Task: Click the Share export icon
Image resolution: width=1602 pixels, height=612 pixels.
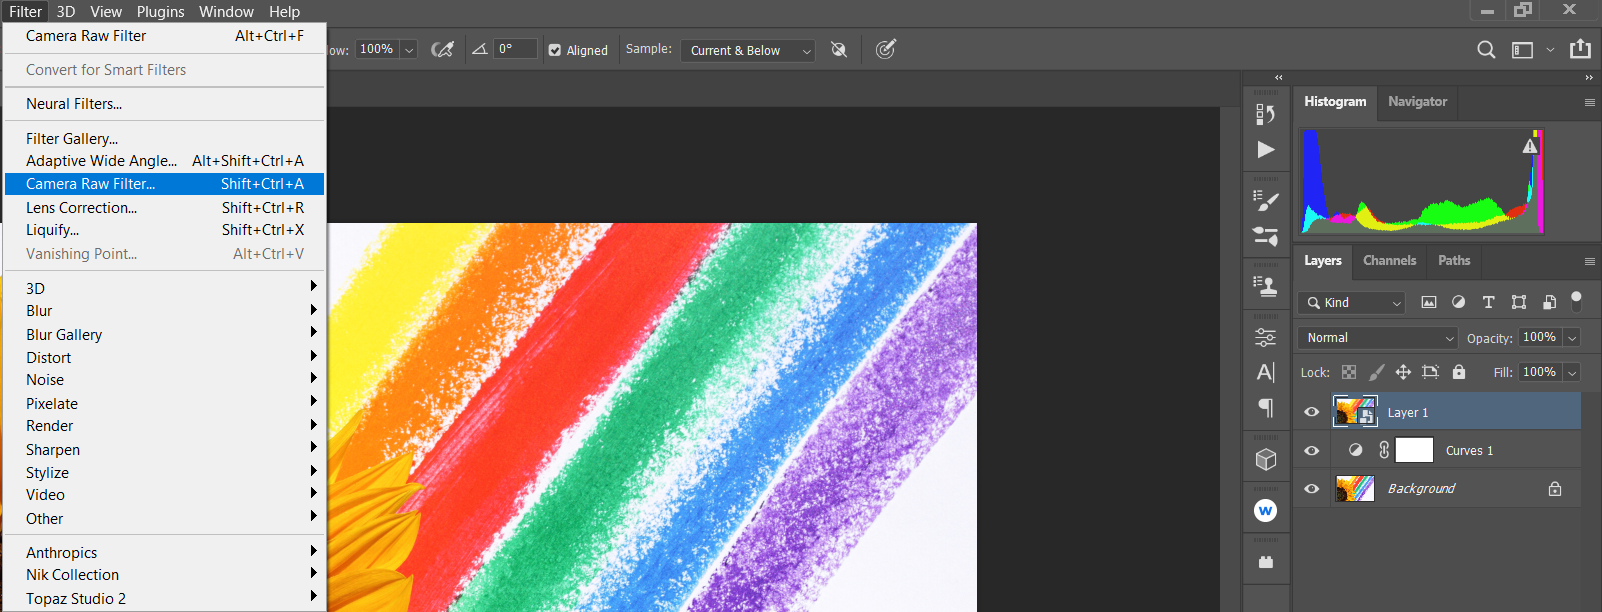Action: coord(1580,49)
